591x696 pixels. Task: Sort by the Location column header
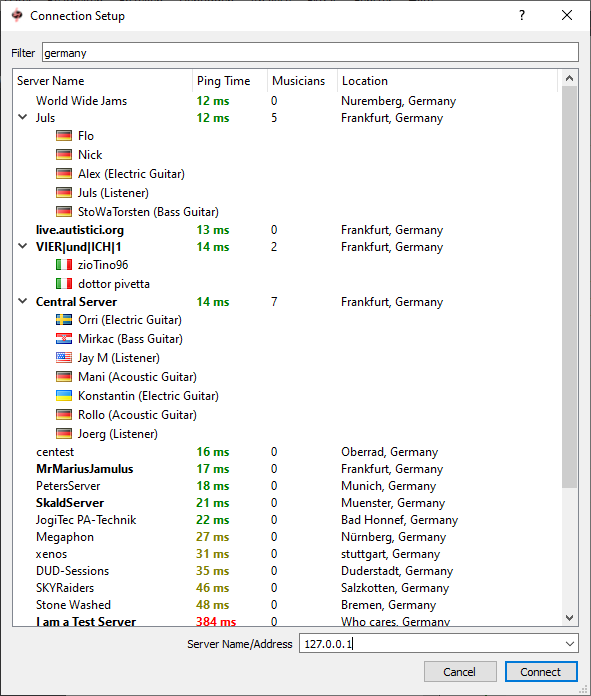[x=448, y=81]
